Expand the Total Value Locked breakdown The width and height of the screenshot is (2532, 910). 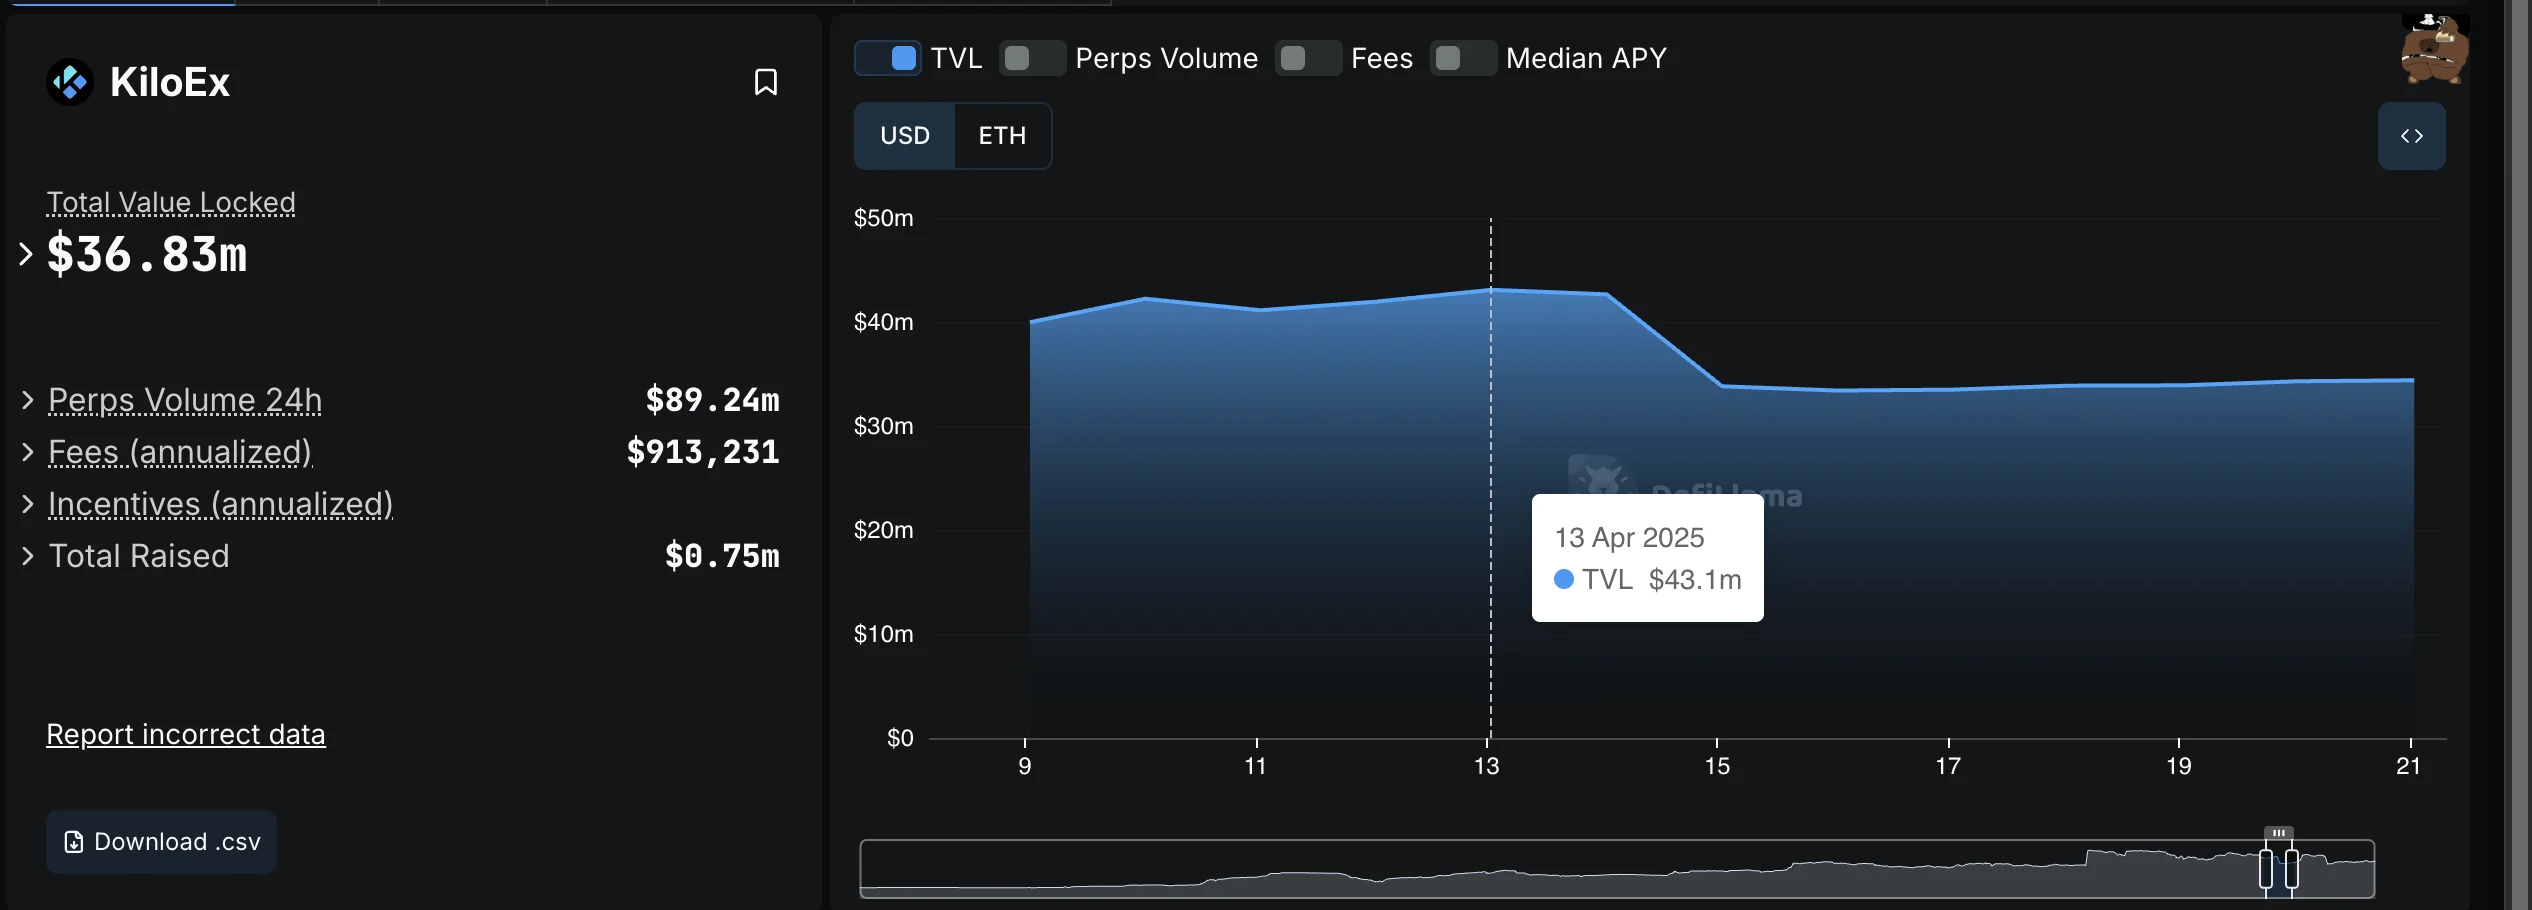pyautogui.click(x=26, y=254)
